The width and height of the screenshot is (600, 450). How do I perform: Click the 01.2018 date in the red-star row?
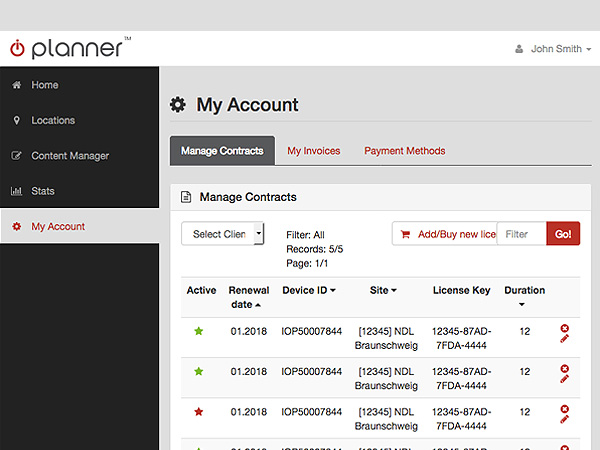coord(249,412)
